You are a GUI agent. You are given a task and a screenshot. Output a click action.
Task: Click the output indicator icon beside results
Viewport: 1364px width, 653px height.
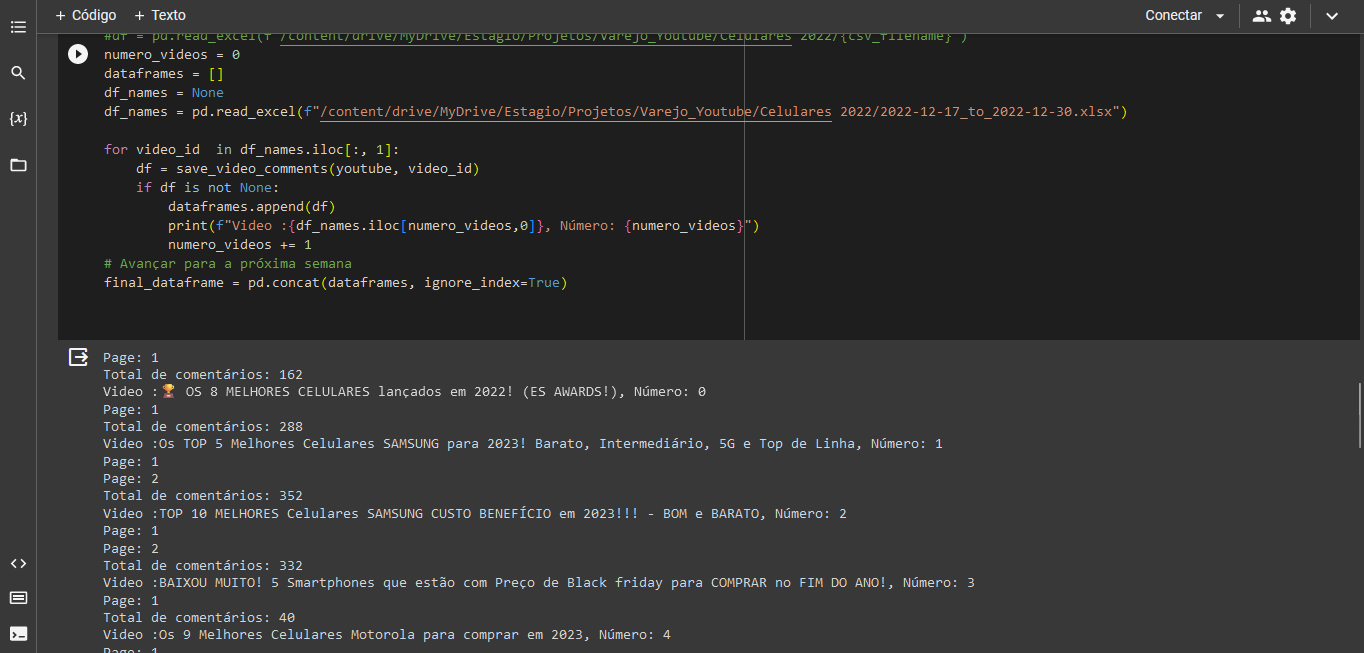pyautogui.click(x=77, y=356)
